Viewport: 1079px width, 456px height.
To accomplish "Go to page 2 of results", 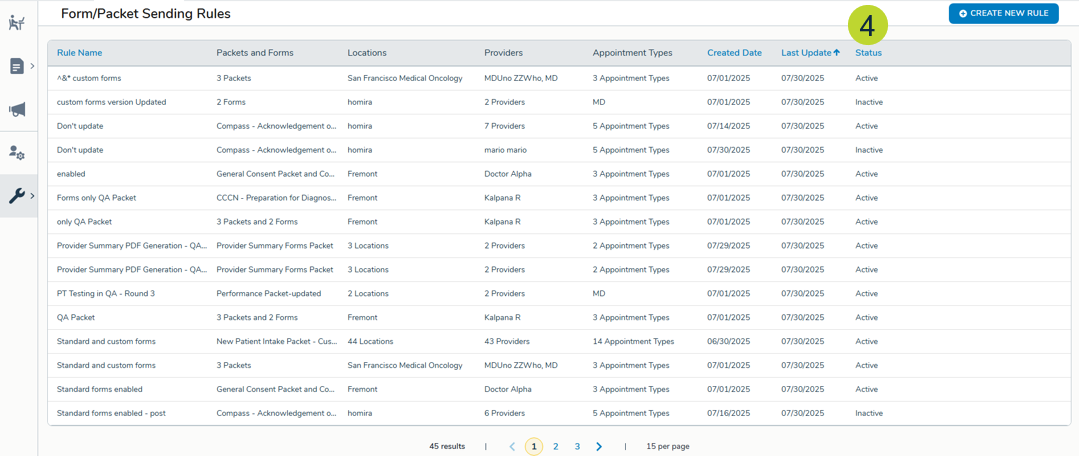I will [x=556, y=446].
